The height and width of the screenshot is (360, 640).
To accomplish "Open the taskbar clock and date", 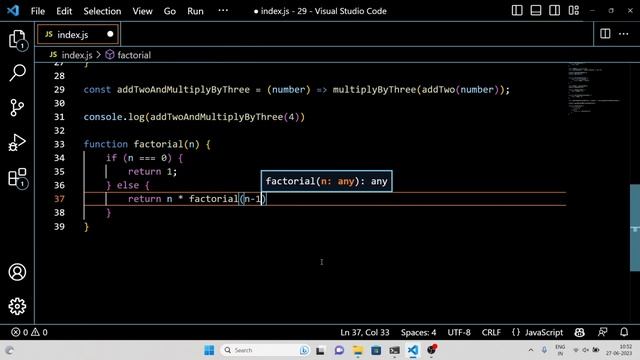I will point(619,350).
